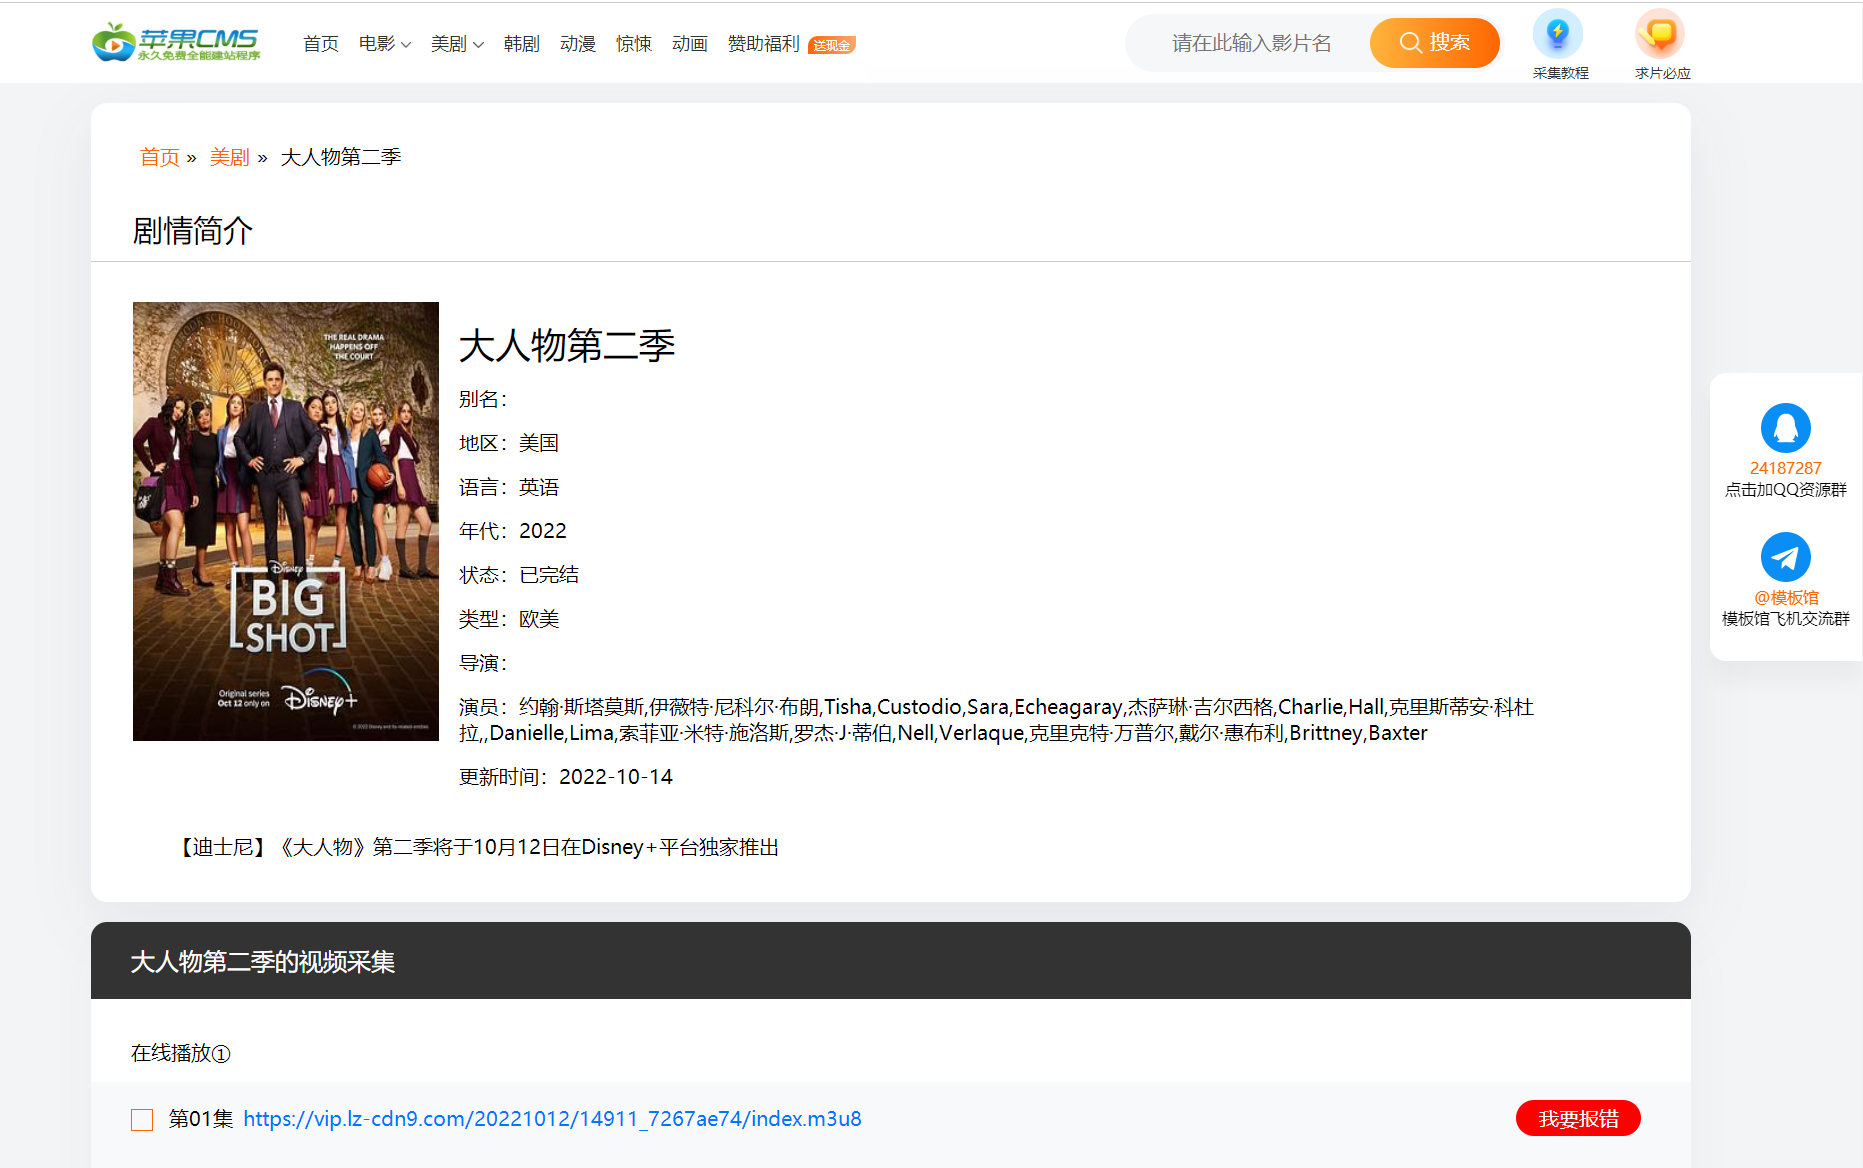The height and width of the screenshot is (1168, 1863).
Task: Click the orange 搜索 button
Action: (1434, 43)
